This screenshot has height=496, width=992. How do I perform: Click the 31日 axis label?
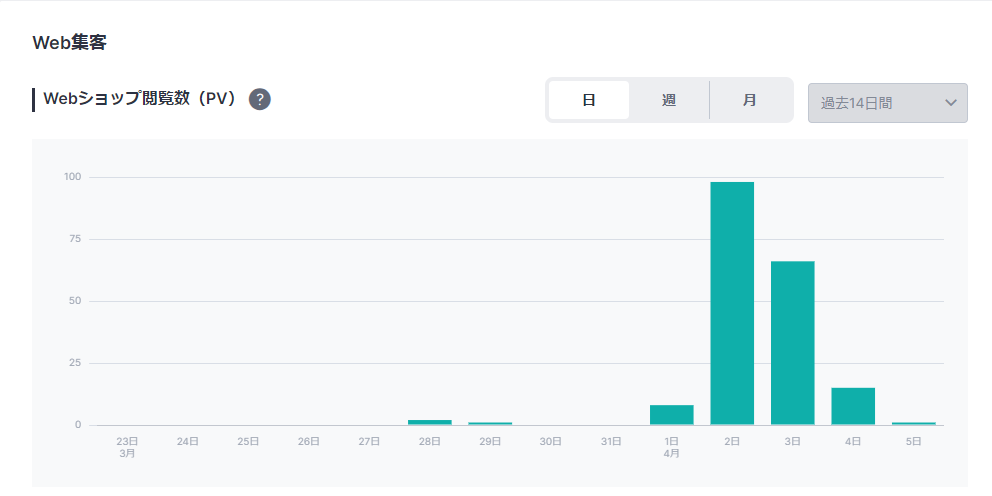[611, 442]
